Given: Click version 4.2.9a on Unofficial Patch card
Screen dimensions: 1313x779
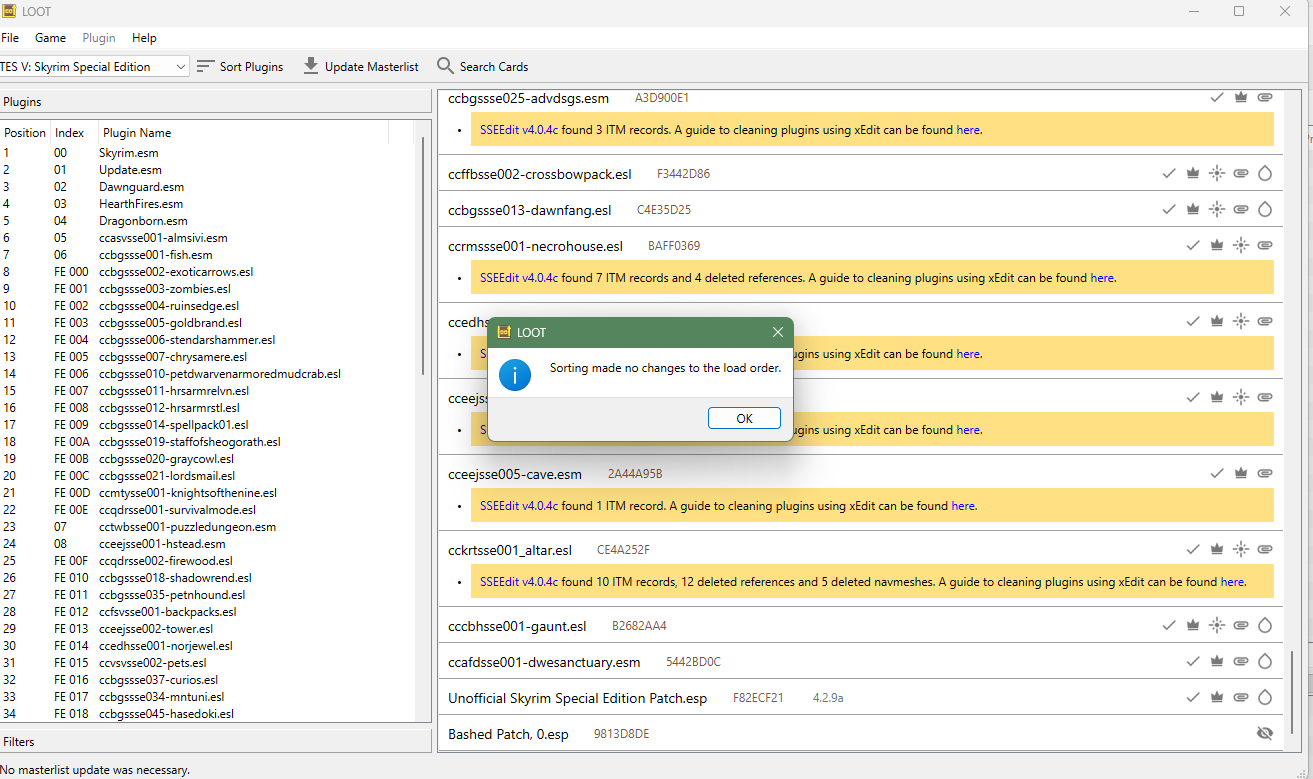Looking at the screenshot, I should [828, 697].
